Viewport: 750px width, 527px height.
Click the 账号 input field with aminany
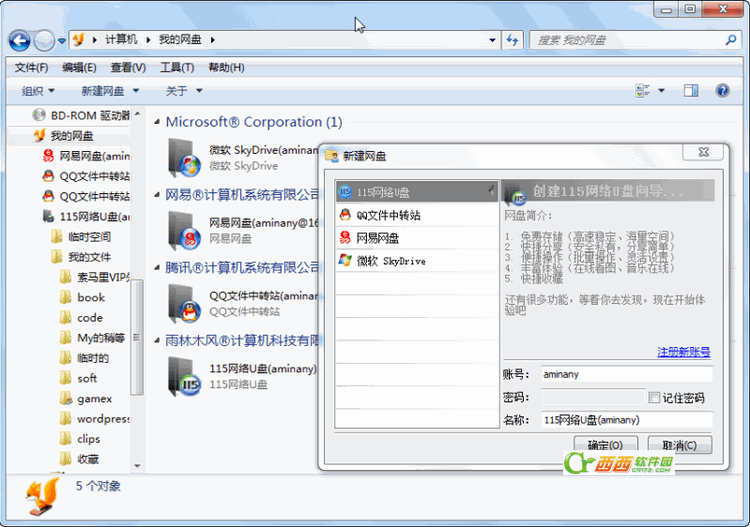tap(627, 374)
